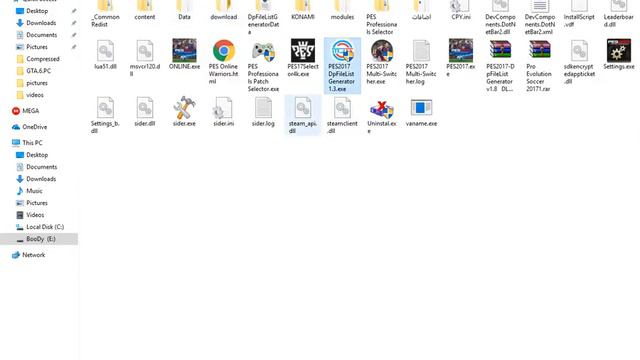Select the ONLINE.exe file icon
The height and width of the screenshot is (360, 640).
point(184,51)
